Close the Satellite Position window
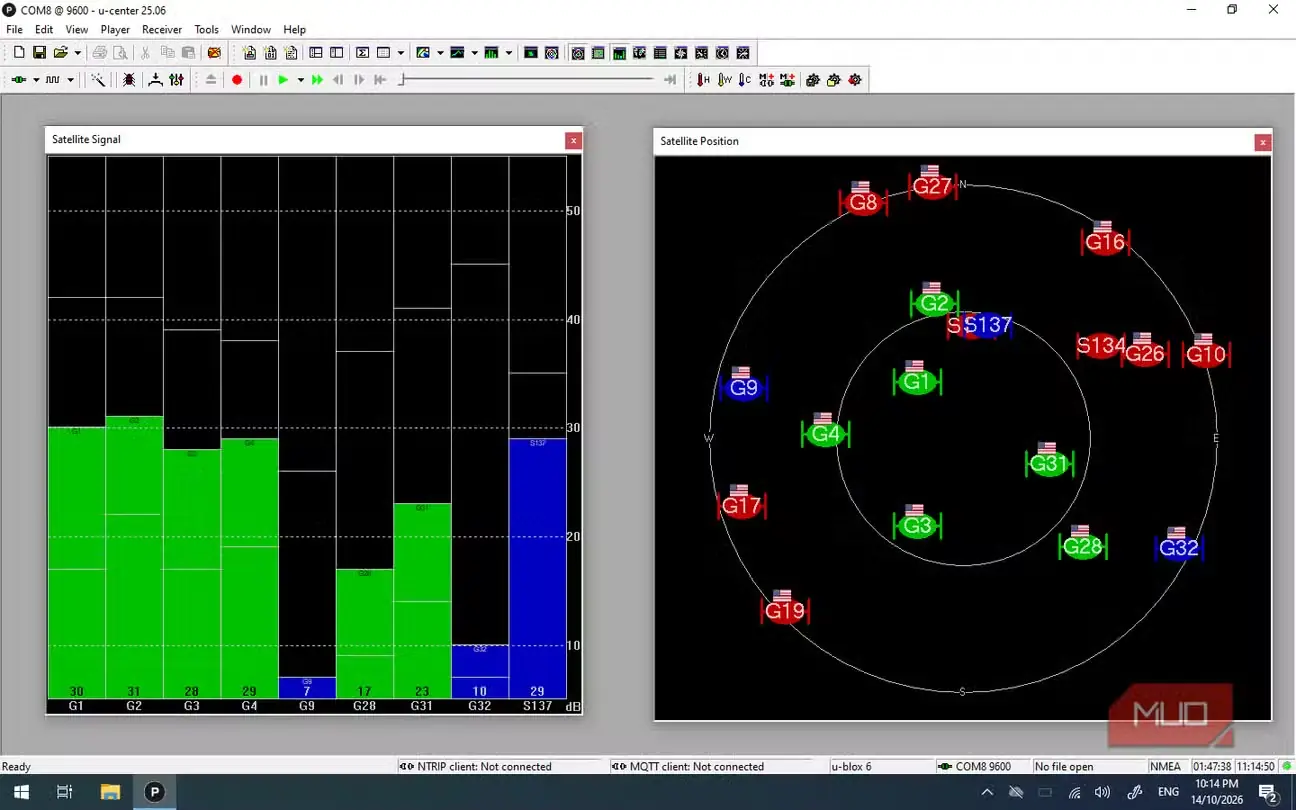The width and height of the screenshot is (1296, 810). click(1263, 142)
